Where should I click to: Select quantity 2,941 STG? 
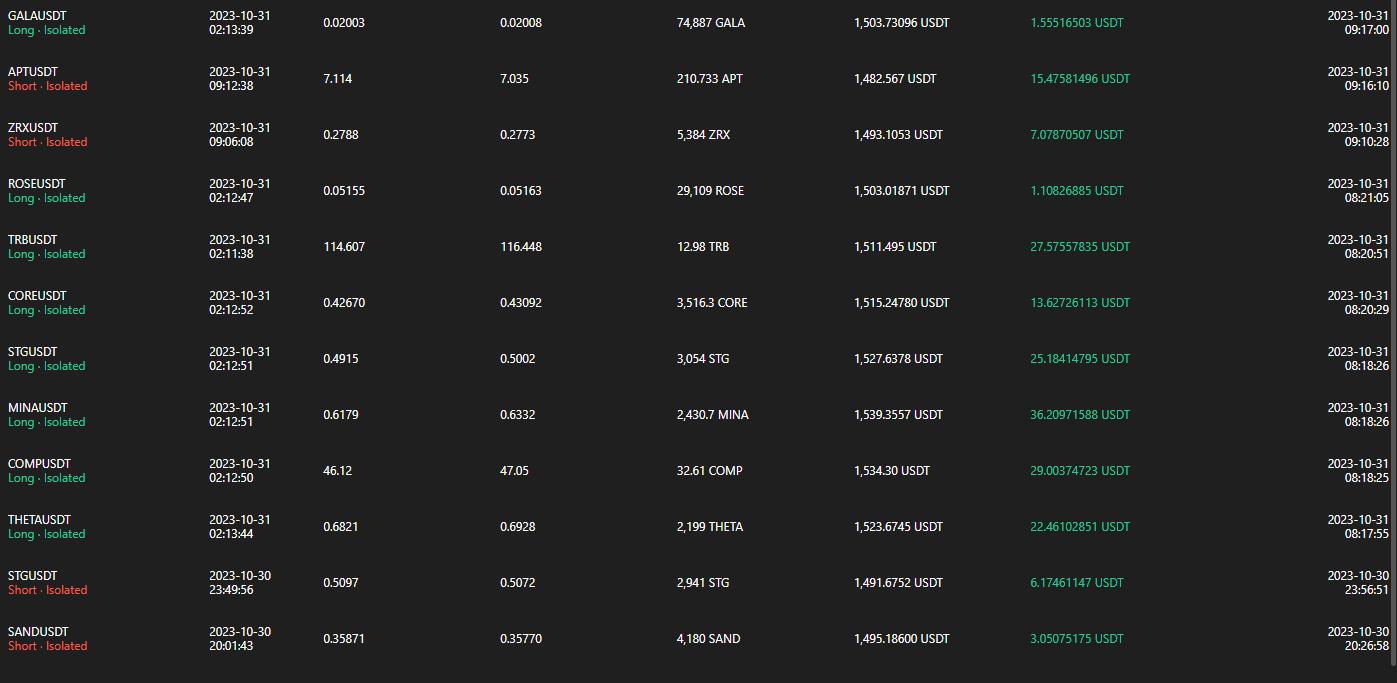click(x=703, y=582)
